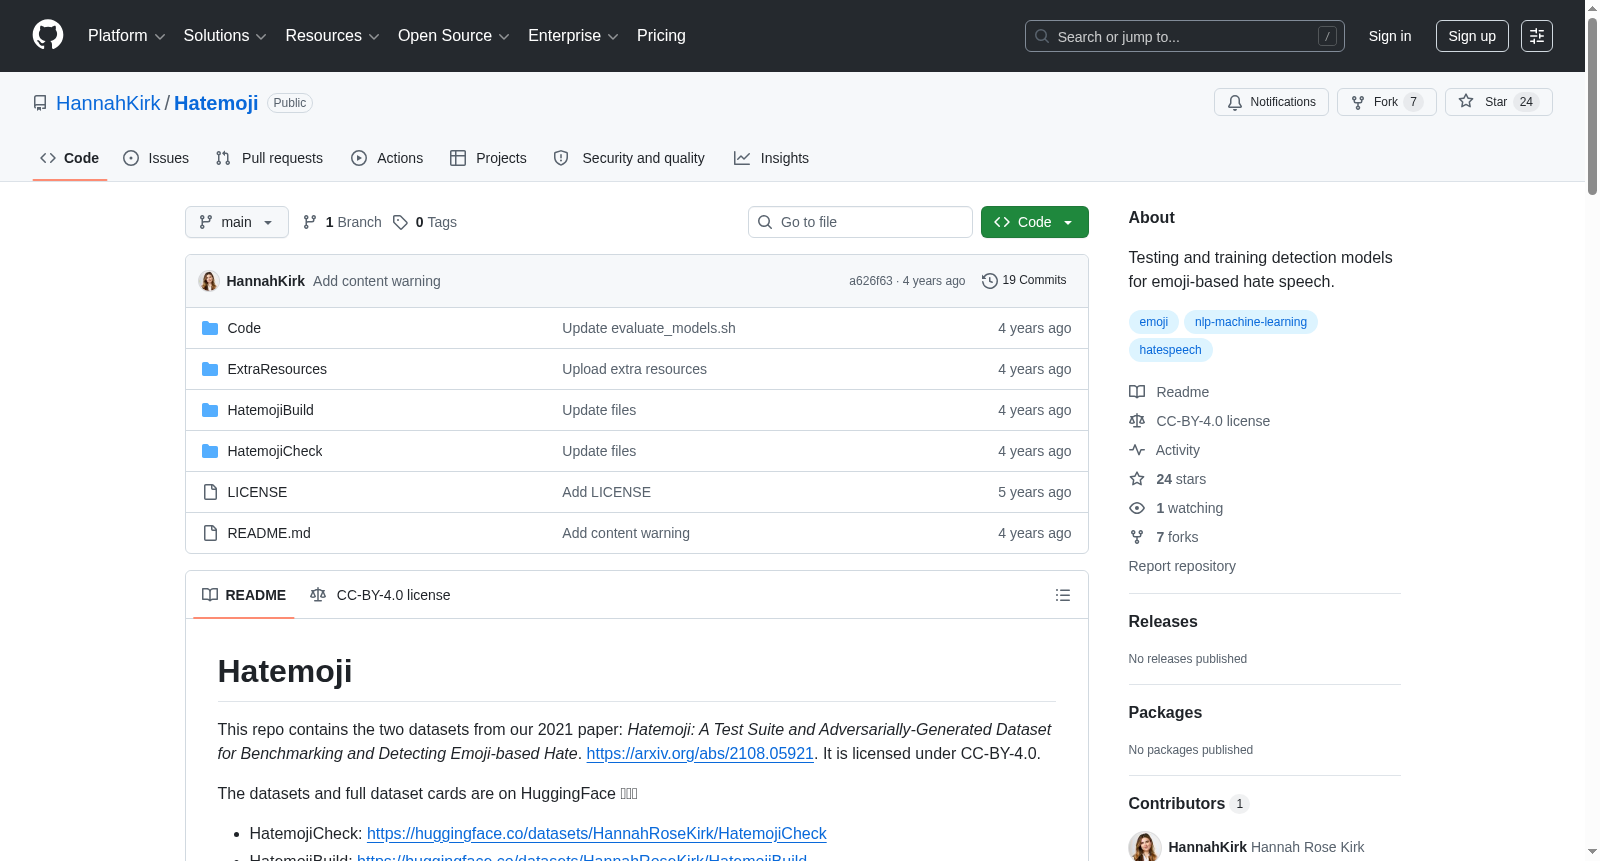Open the 'Update evaluate_models.sh' commit message
This screenshot has width=1600, height=861.
click(x=649, y=328)
